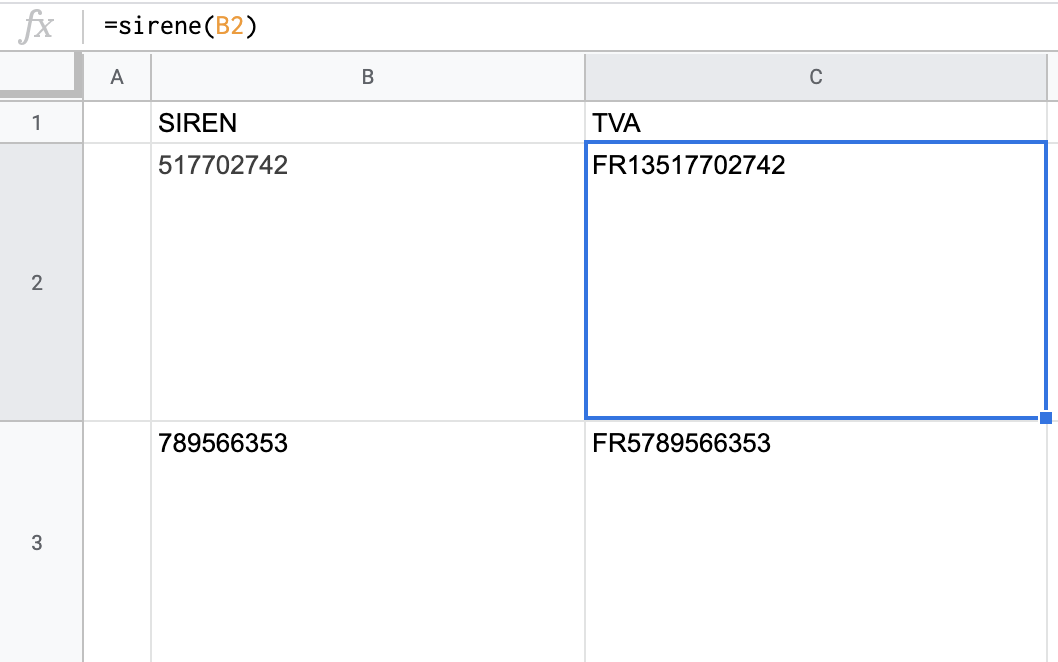Select column B header
The height and width of the screenshot is (662, 1058).
[x=368, y=77]
